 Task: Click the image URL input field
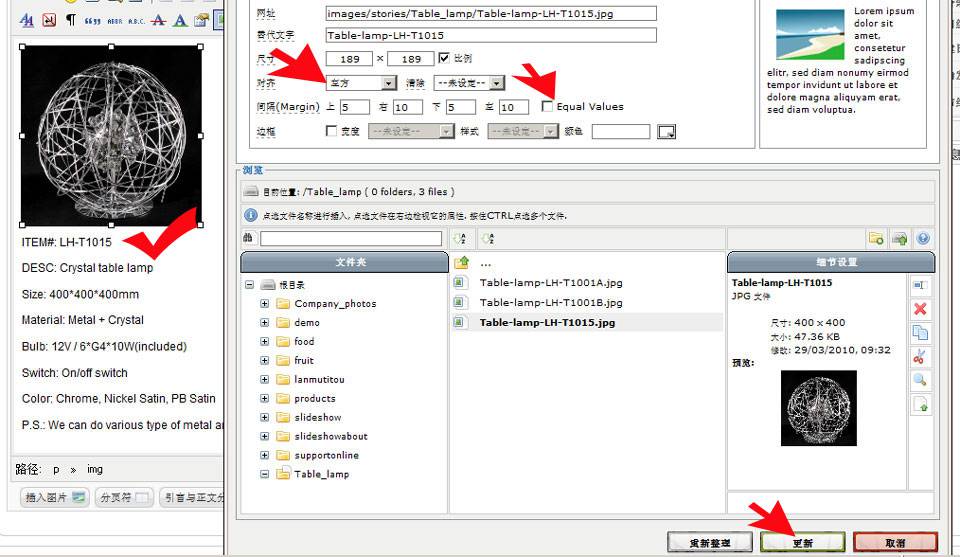[x=491, y=13]
